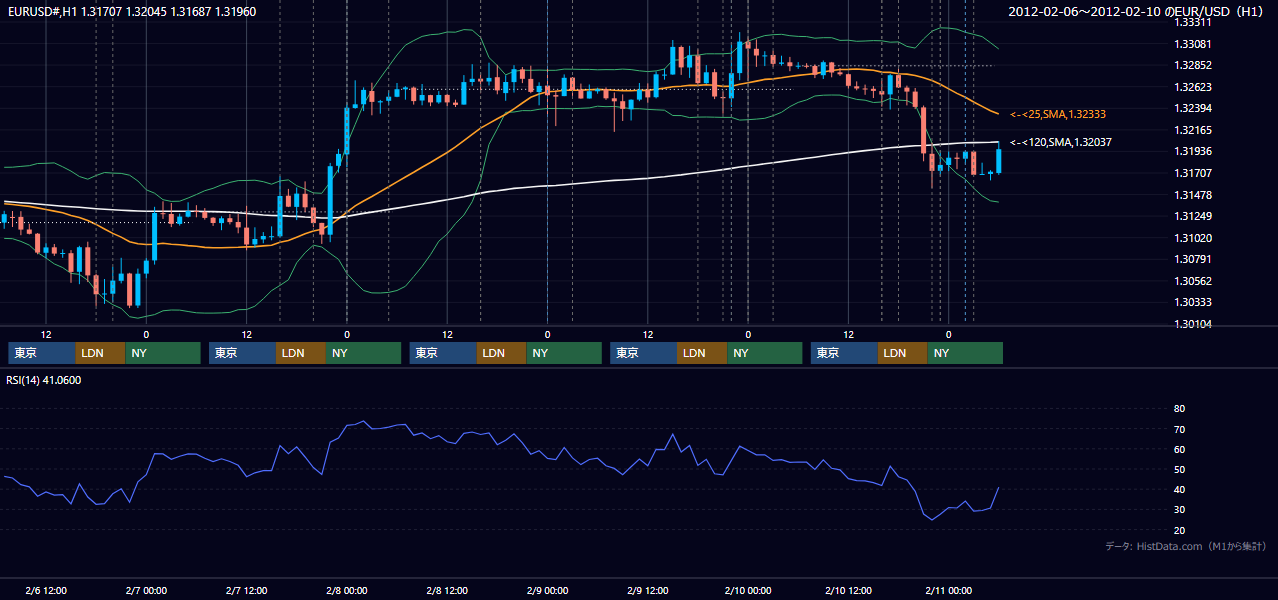The image size is (1278, 600).
Task: Select the 東京 session block for 2/9
Action: coord(644,353)
